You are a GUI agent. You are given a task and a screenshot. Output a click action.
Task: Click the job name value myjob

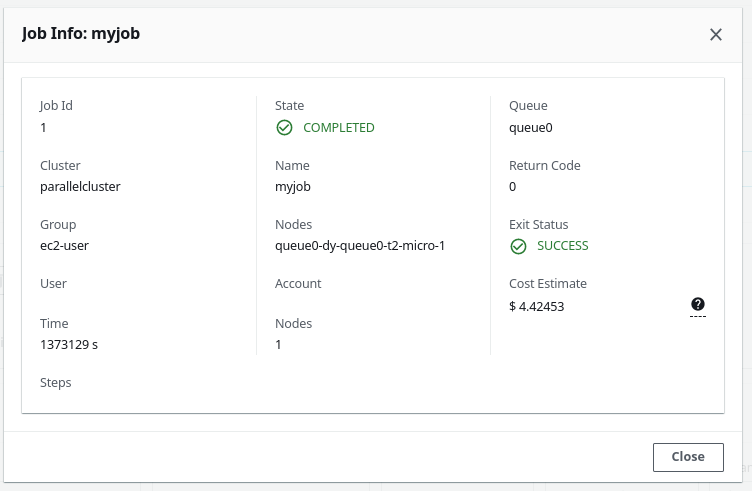(x=293, y=187)
